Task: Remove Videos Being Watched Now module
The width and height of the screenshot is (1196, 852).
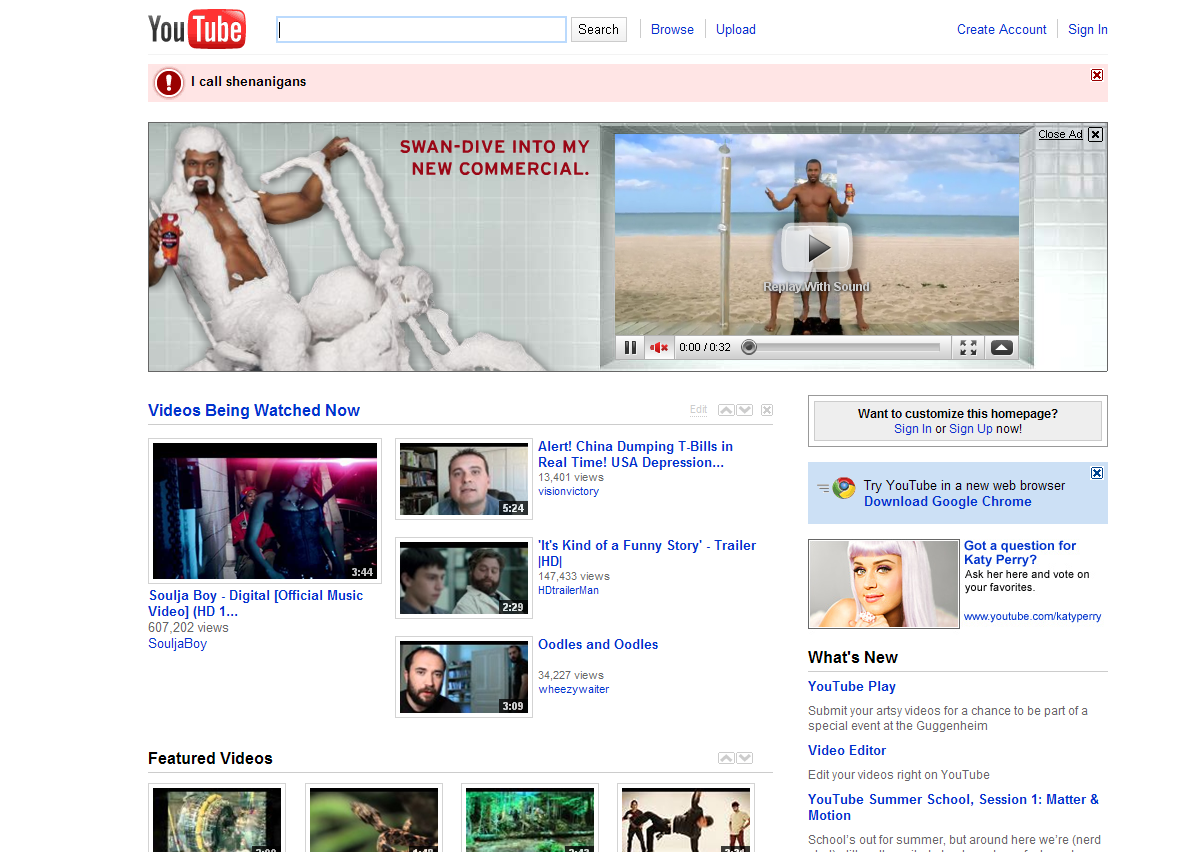Action: click(767, 410)
